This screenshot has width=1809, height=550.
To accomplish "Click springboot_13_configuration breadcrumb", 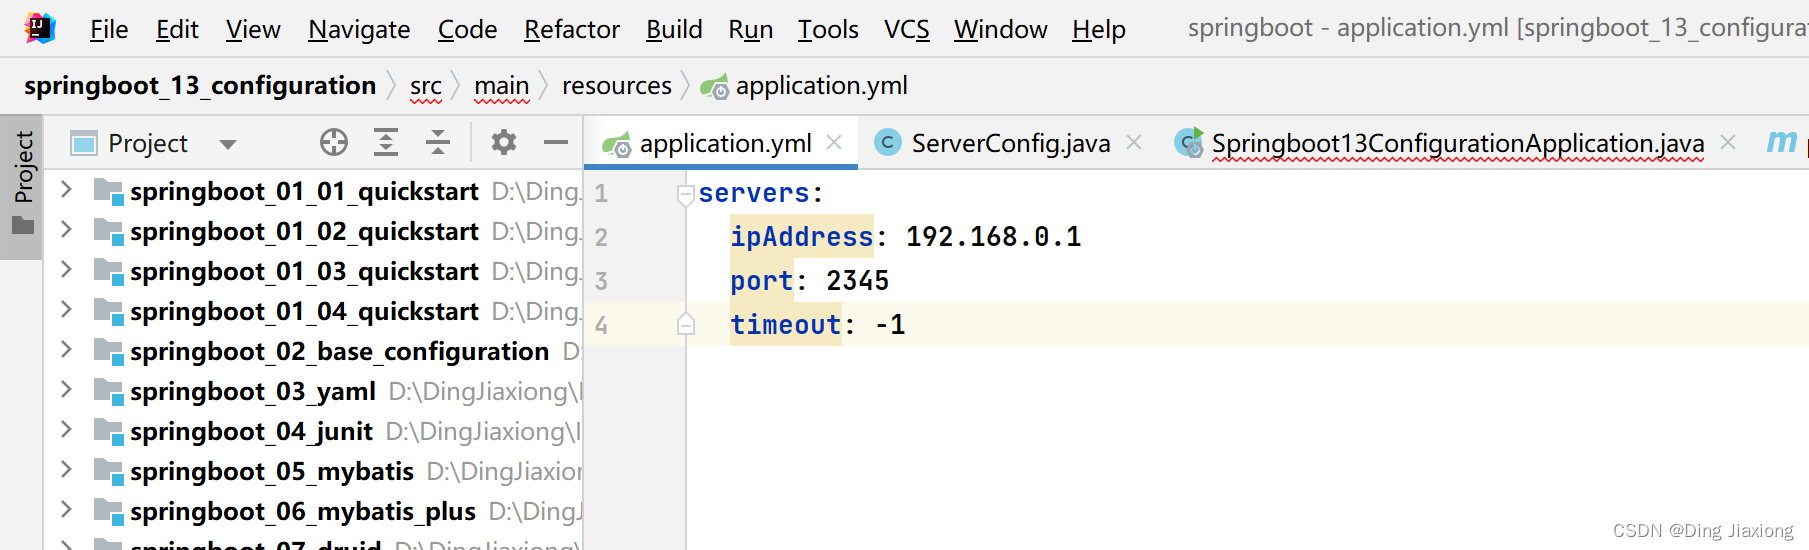I will pos(200,86).
